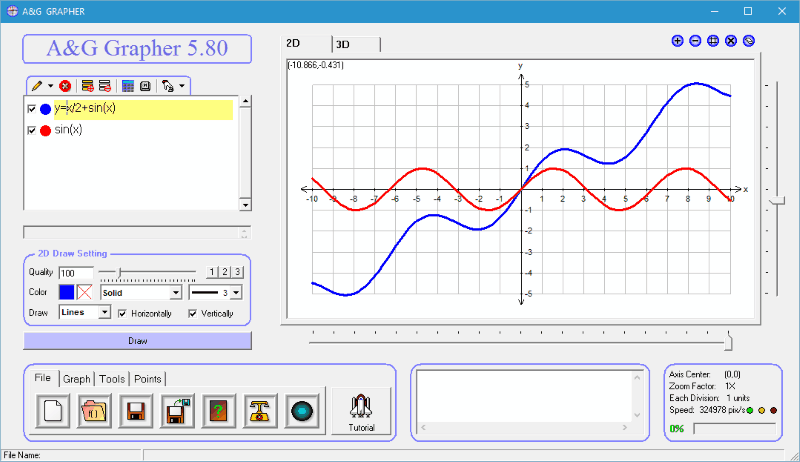Select the File tab

pyautogui.click(x=42, y=378)
